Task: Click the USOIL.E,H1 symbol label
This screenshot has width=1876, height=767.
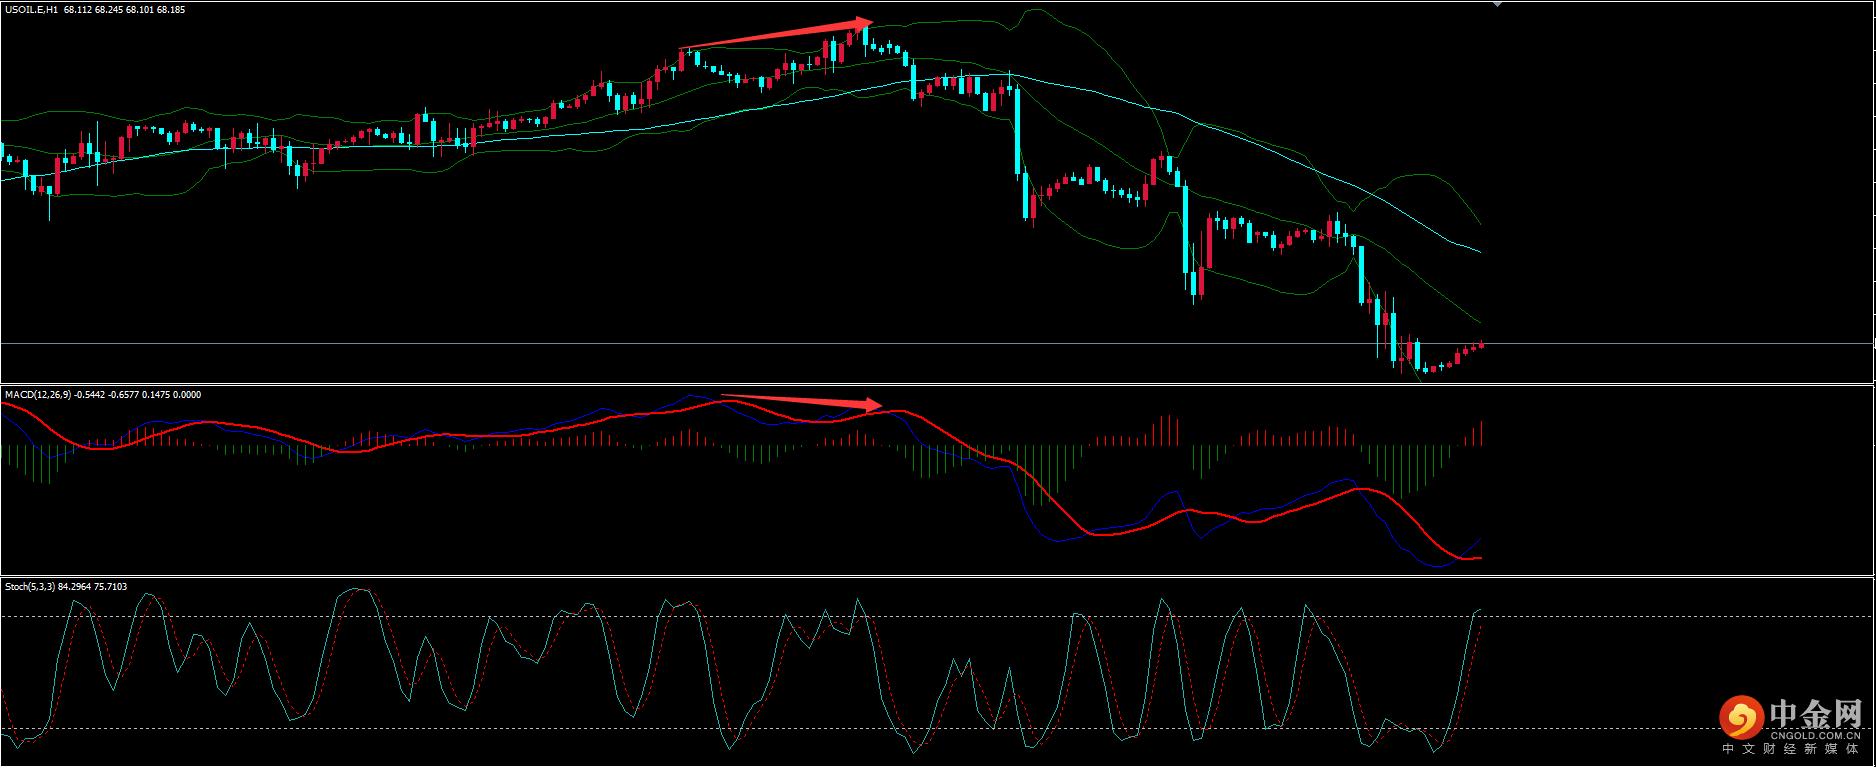Action: (31, 10)
